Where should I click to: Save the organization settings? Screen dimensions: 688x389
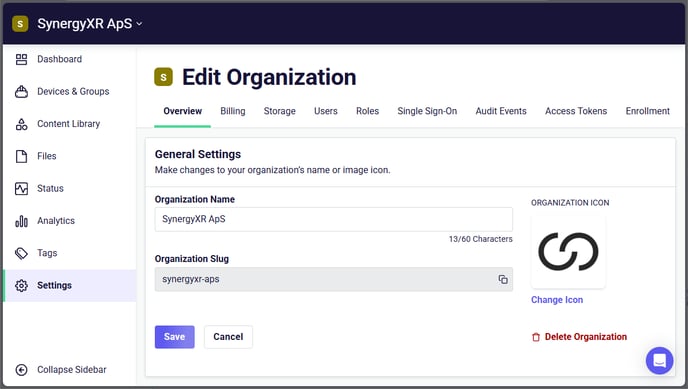pyautogui.click(x=174, y=337)
